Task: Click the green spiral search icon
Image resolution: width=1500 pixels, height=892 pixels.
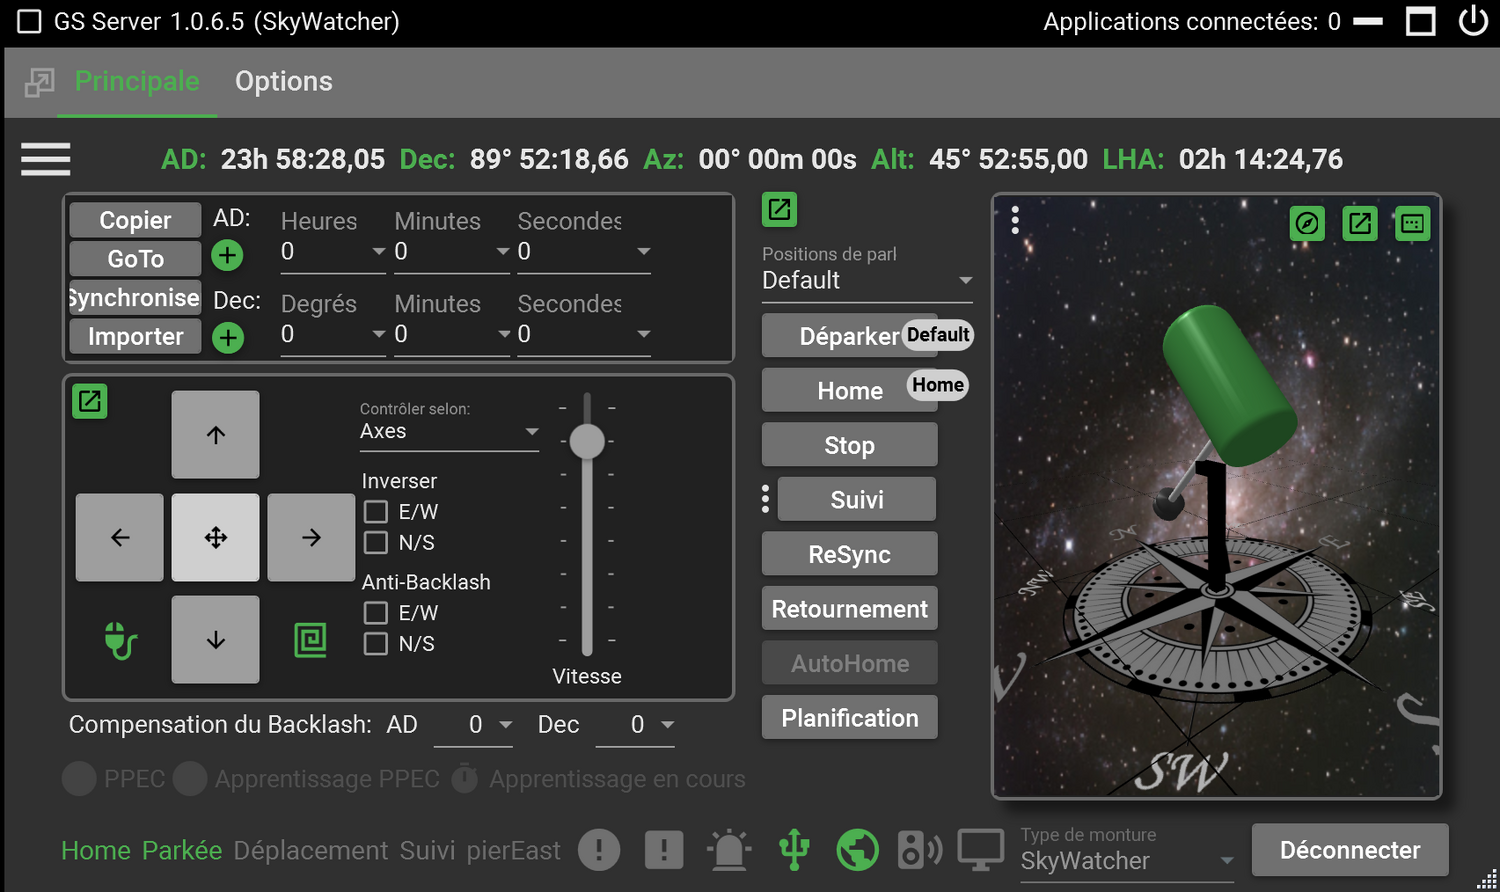Action: [311, 640]
